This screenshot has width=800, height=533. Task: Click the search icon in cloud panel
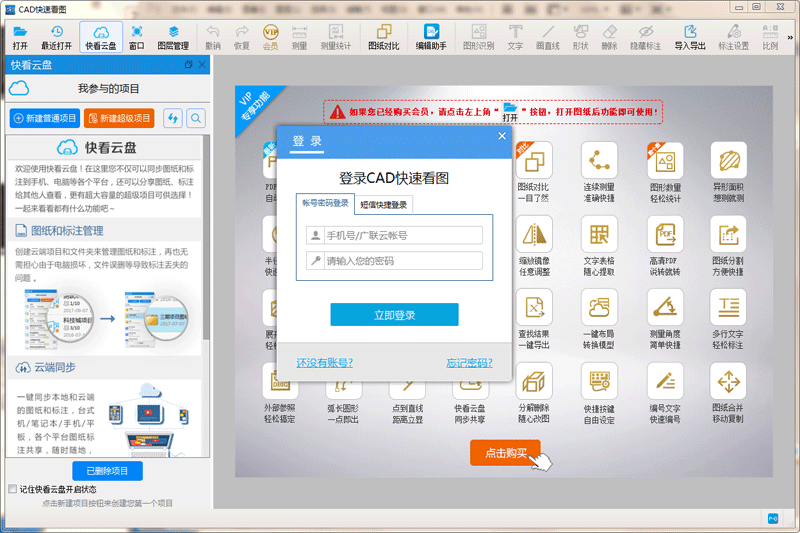pos(196,119)
